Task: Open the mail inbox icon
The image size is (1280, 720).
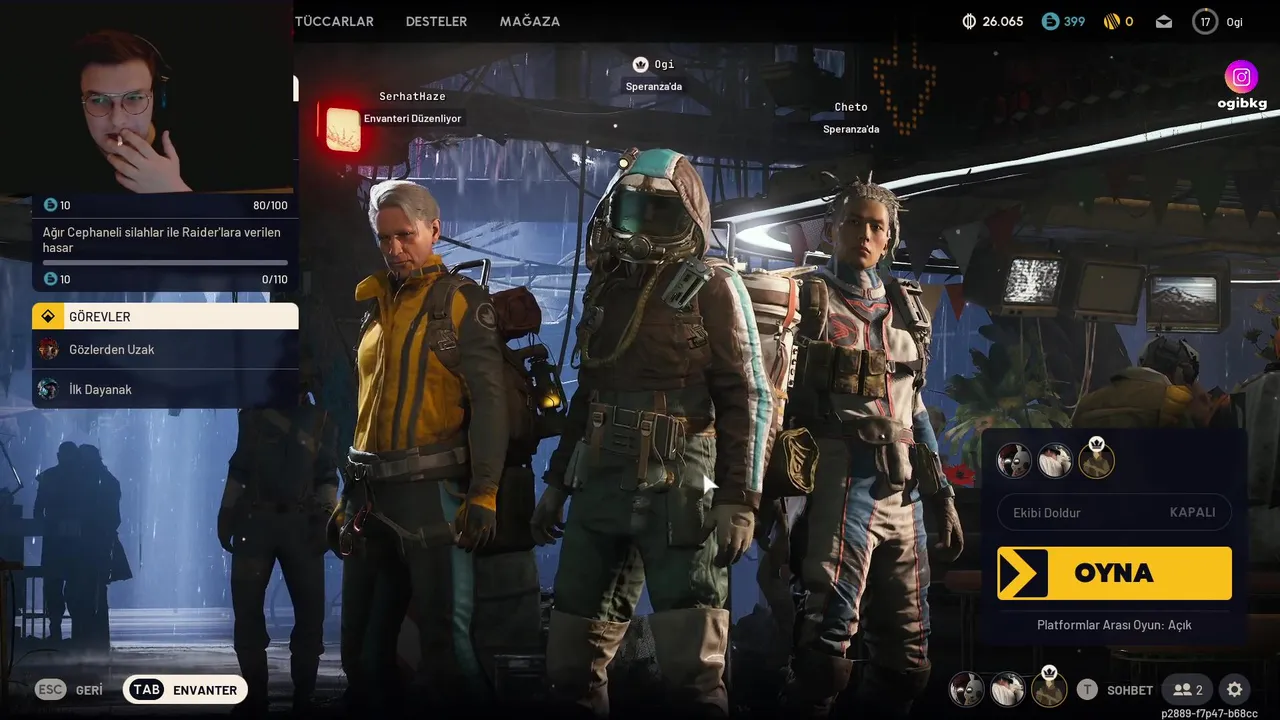Action: 1164,21
